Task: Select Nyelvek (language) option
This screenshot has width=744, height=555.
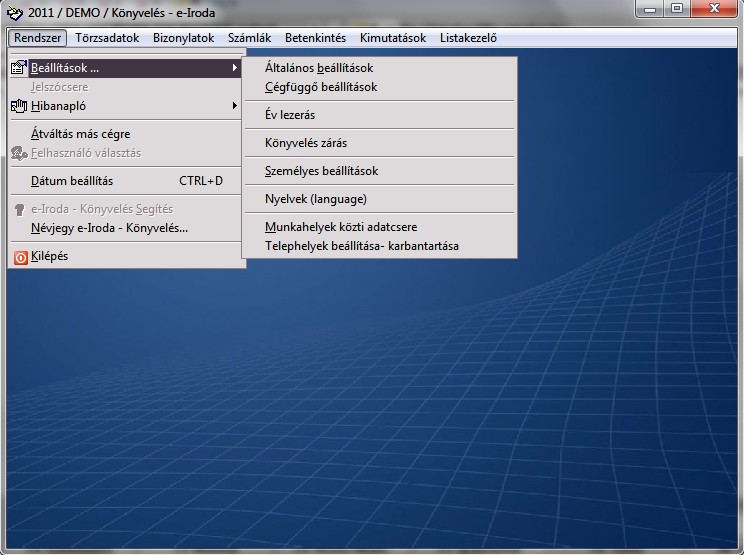Action: coord(315,199)
